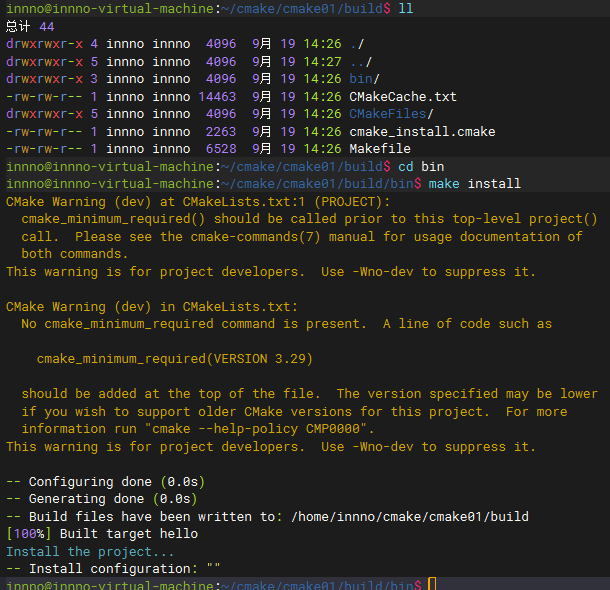The image size is (610, 590).
Task: Click '-- Install configuration: ""' line
Action: click(x=113, y=569)
